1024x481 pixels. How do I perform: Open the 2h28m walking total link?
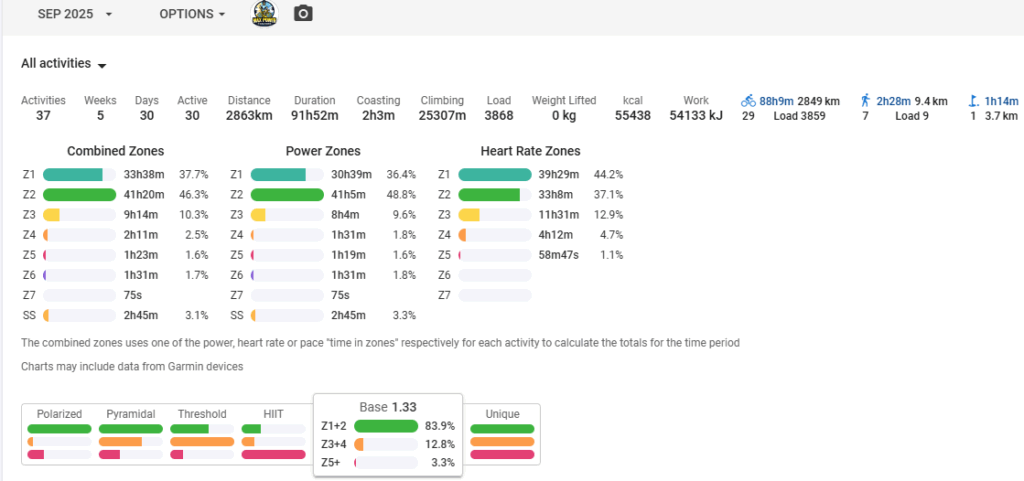point(893,101)
